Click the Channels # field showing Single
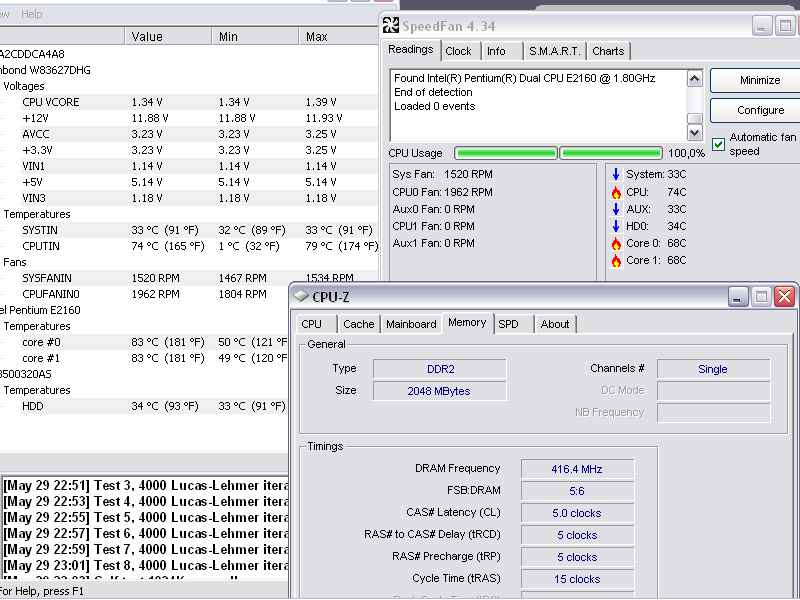 [713, 369]
